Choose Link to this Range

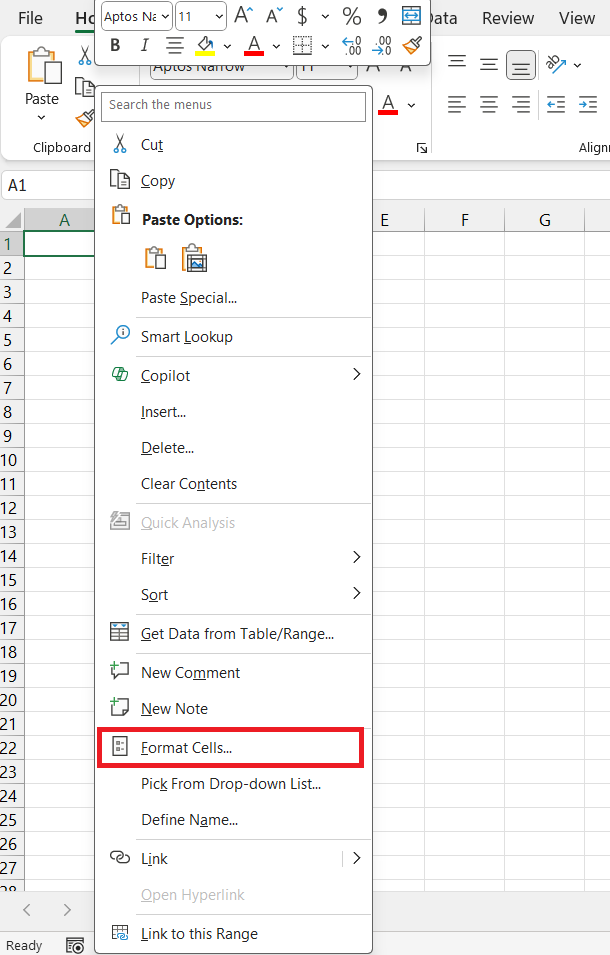234,934
